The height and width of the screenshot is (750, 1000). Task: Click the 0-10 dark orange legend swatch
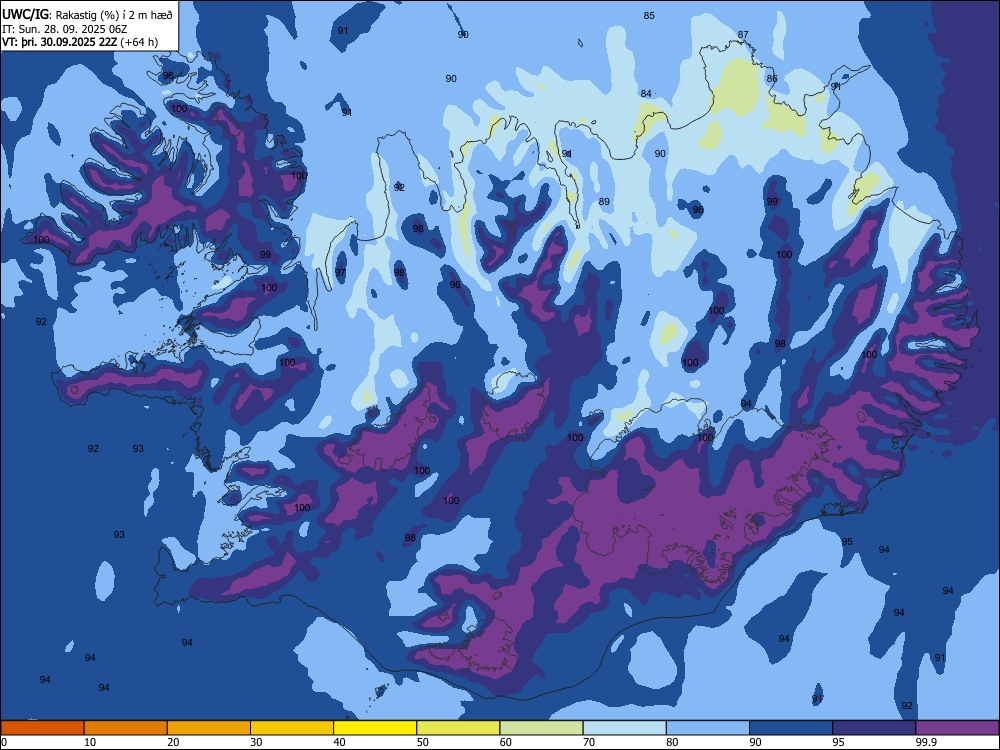click(x=42, y=728)
